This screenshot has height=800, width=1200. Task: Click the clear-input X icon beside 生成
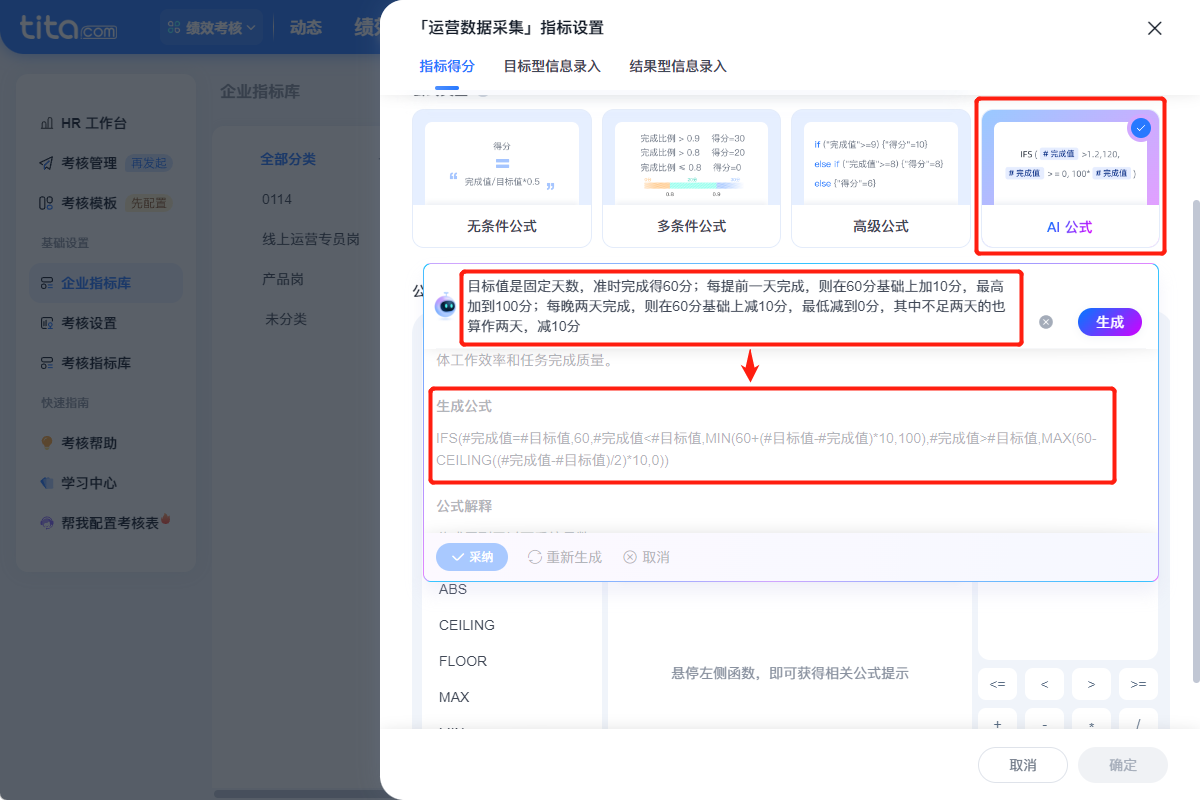coord(1046,322)
